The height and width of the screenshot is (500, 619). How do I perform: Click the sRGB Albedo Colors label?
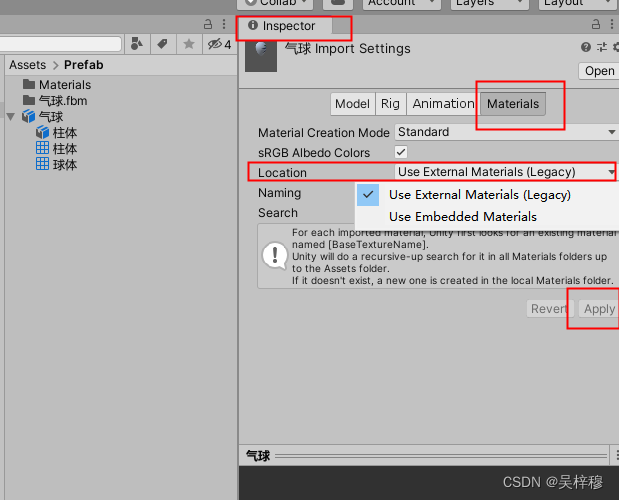[314, 153]
